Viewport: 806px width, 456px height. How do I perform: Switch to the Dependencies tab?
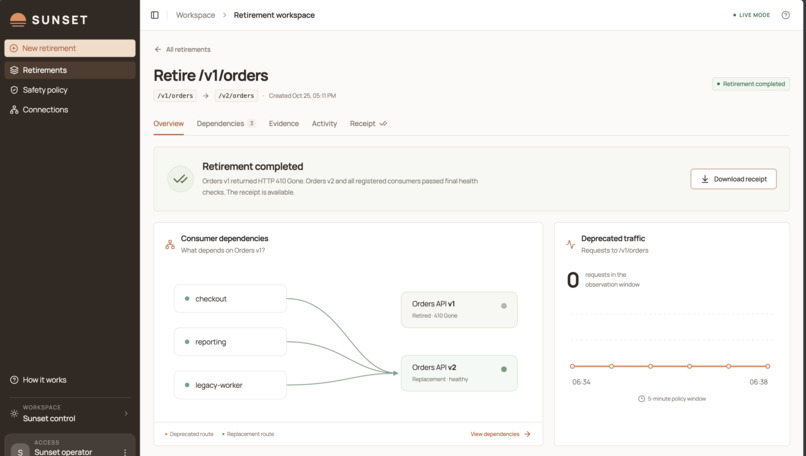pyautogui.click(x=226, y=123)
